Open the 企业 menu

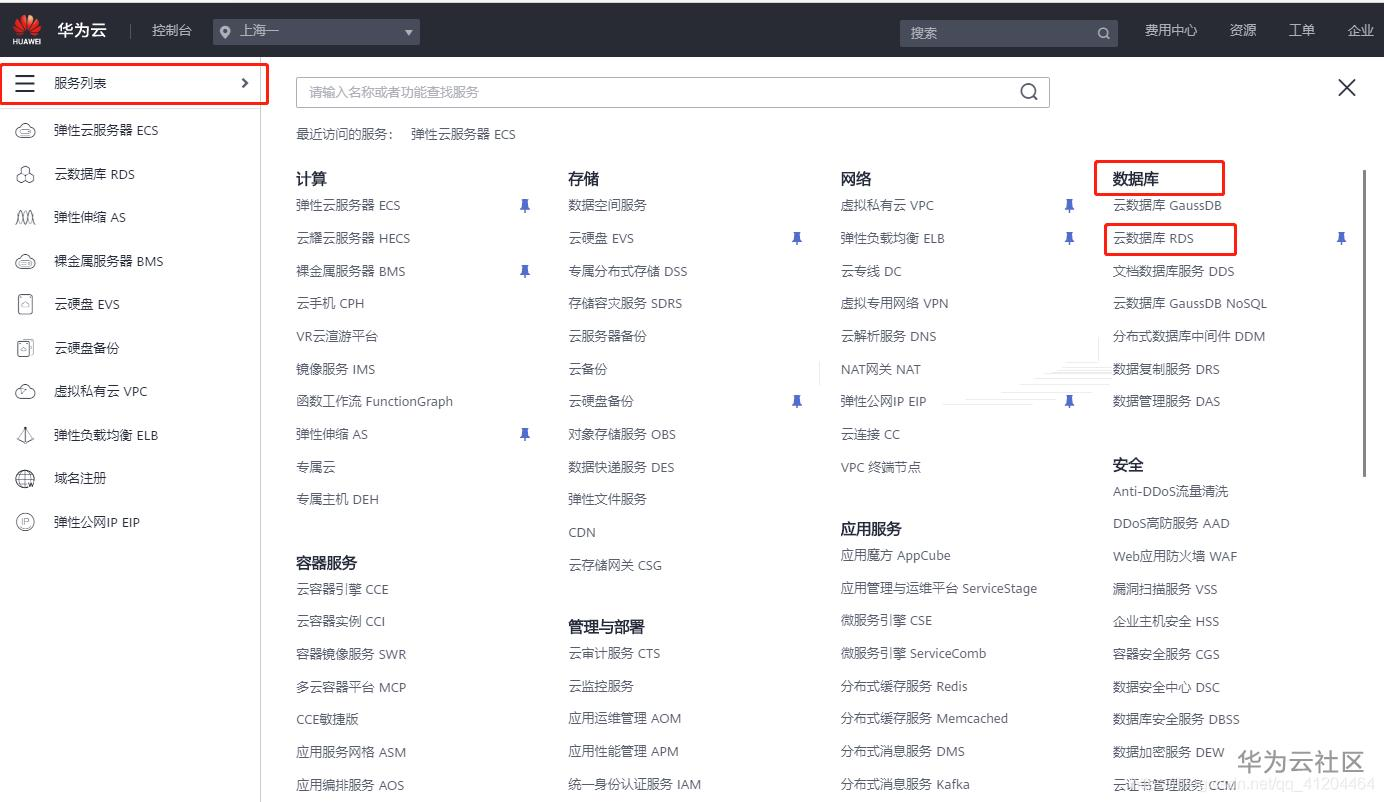[1360, 31]
